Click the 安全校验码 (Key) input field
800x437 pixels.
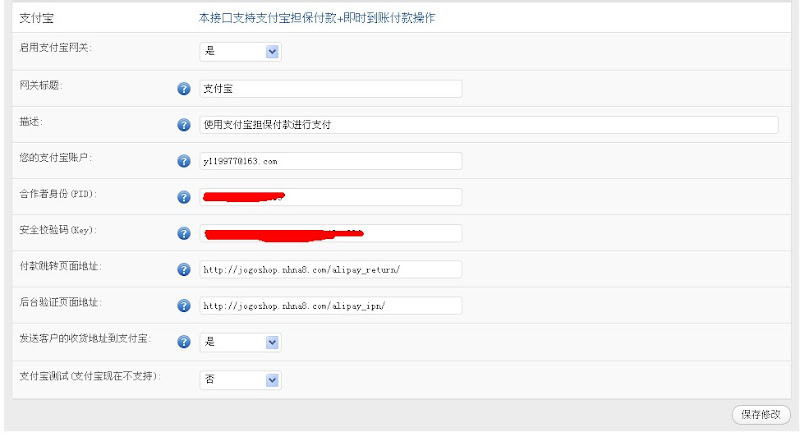331,234
